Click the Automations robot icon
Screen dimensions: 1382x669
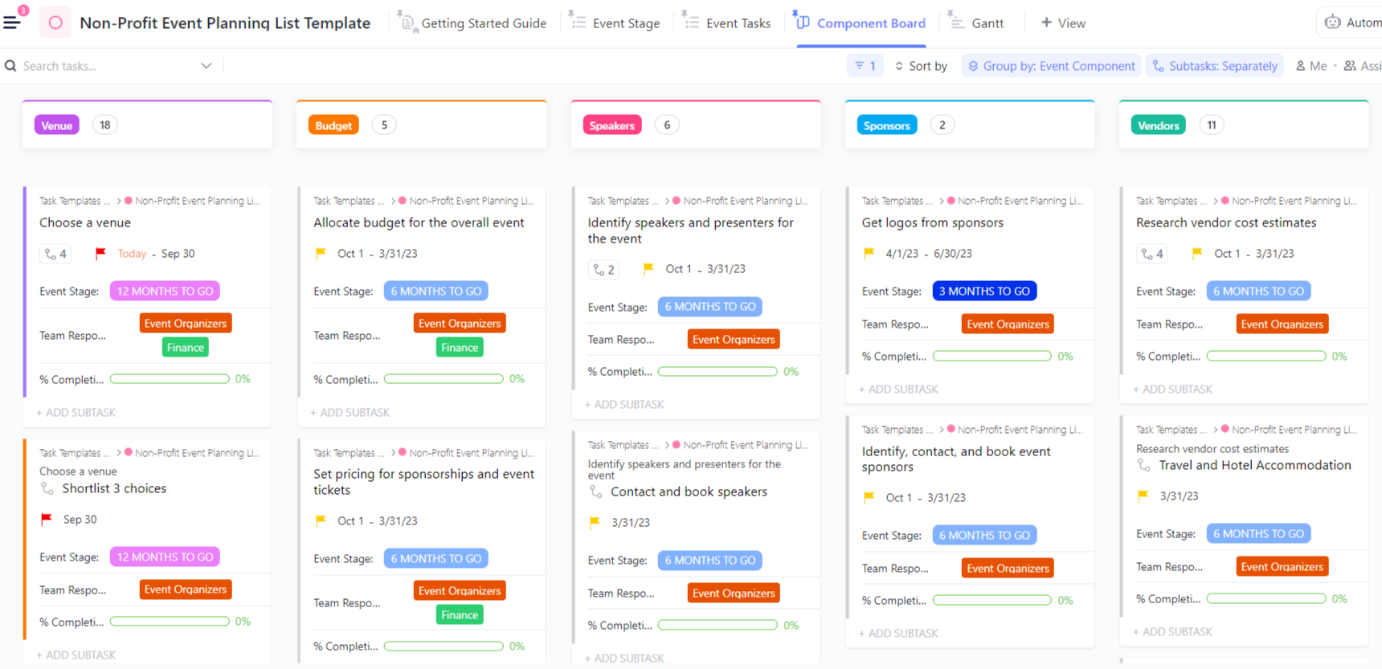point(1332,23)
